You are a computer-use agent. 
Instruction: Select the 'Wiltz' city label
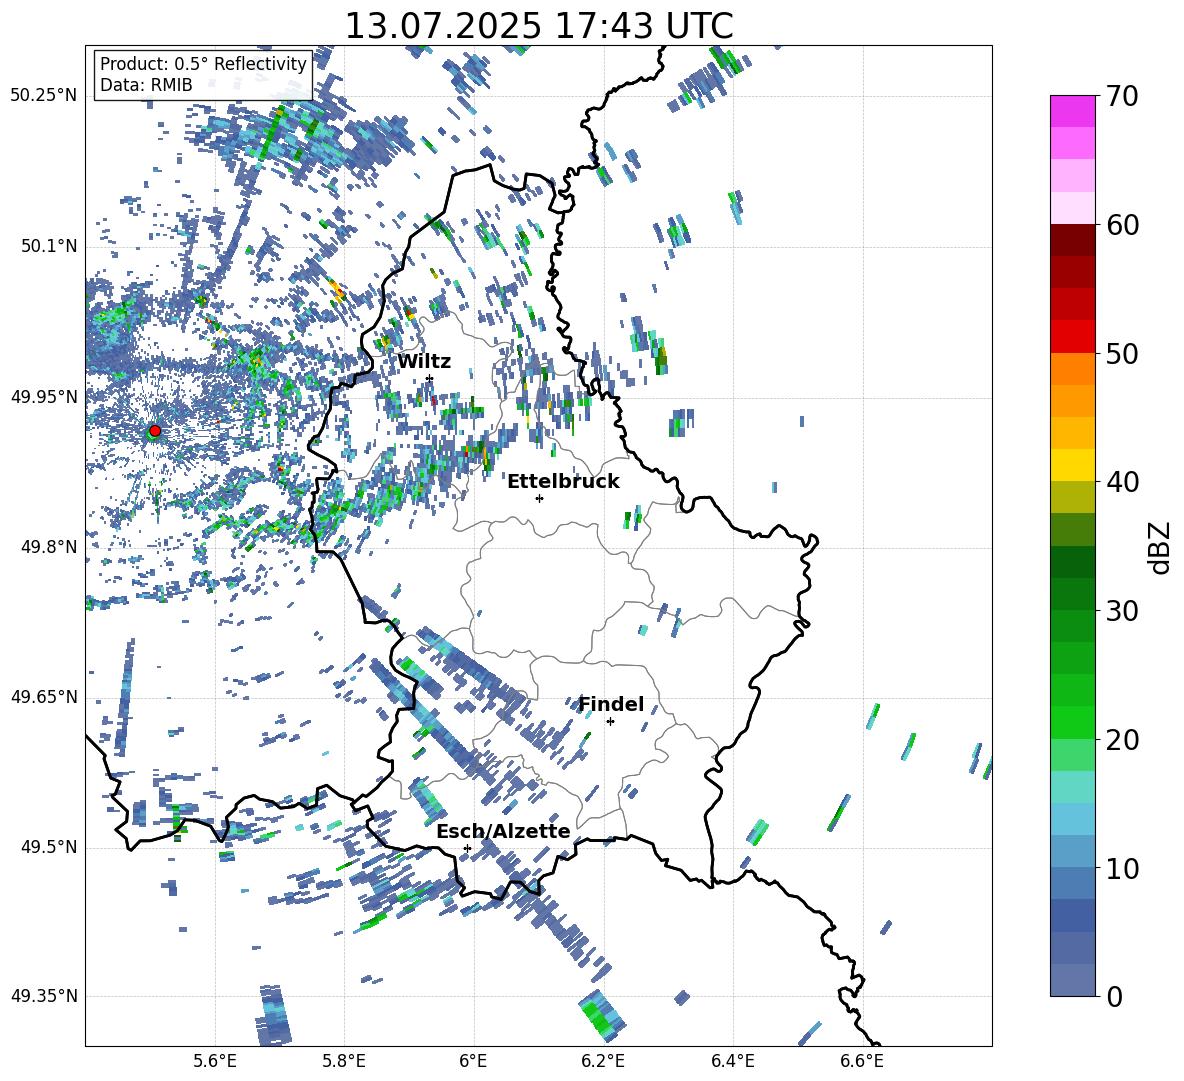pyautogui.click(x=424, y=362)
